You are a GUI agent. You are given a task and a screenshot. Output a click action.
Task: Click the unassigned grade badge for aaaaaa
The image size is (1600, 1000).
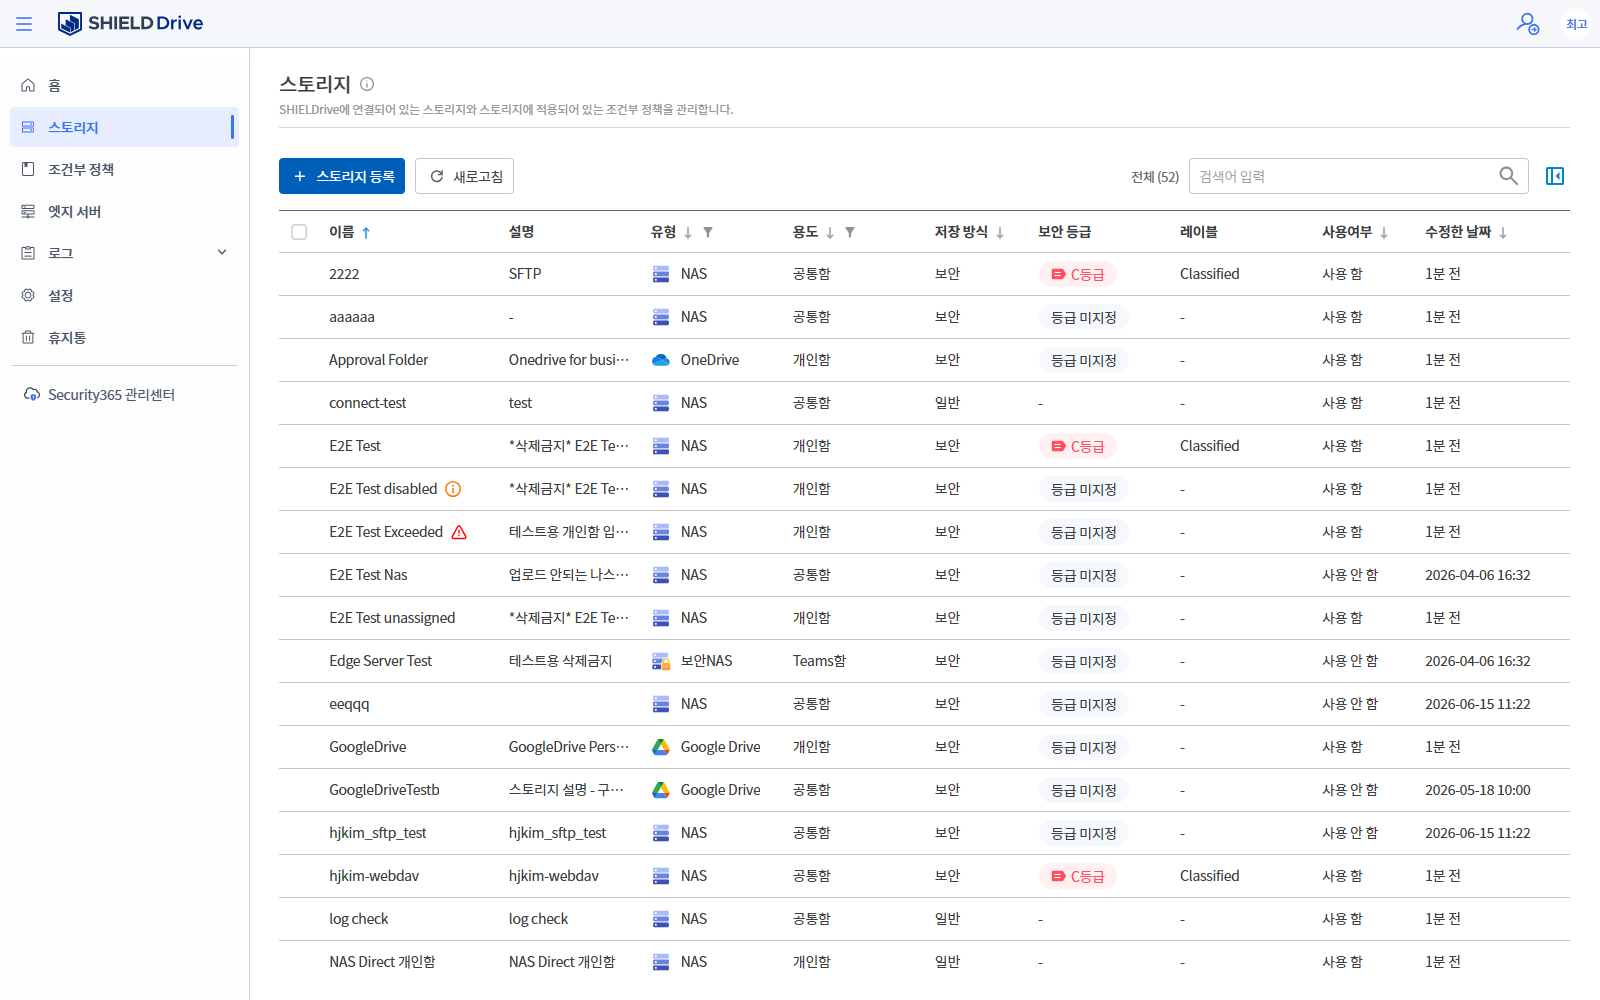coord(1084,317)
